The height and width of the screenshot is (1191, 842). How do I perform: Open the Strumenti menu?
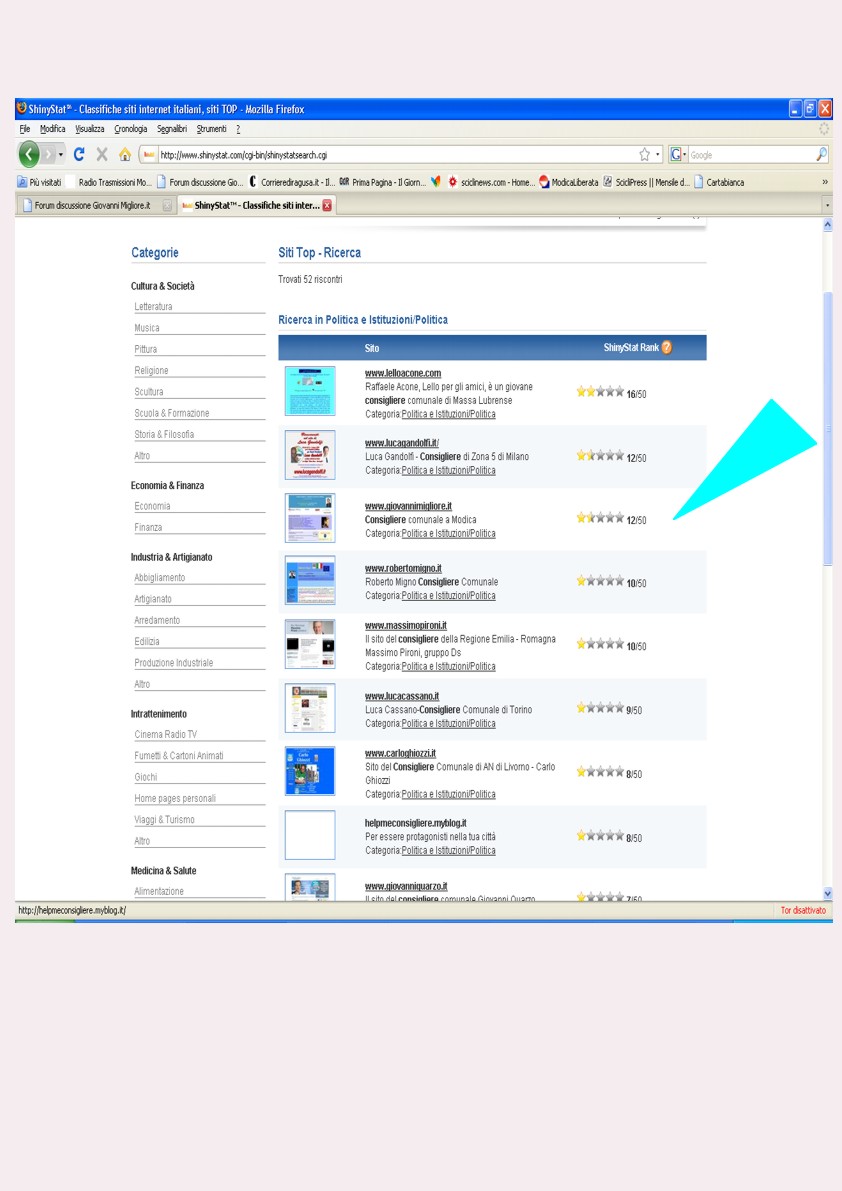pyautogui.click(x=211, y=129)
